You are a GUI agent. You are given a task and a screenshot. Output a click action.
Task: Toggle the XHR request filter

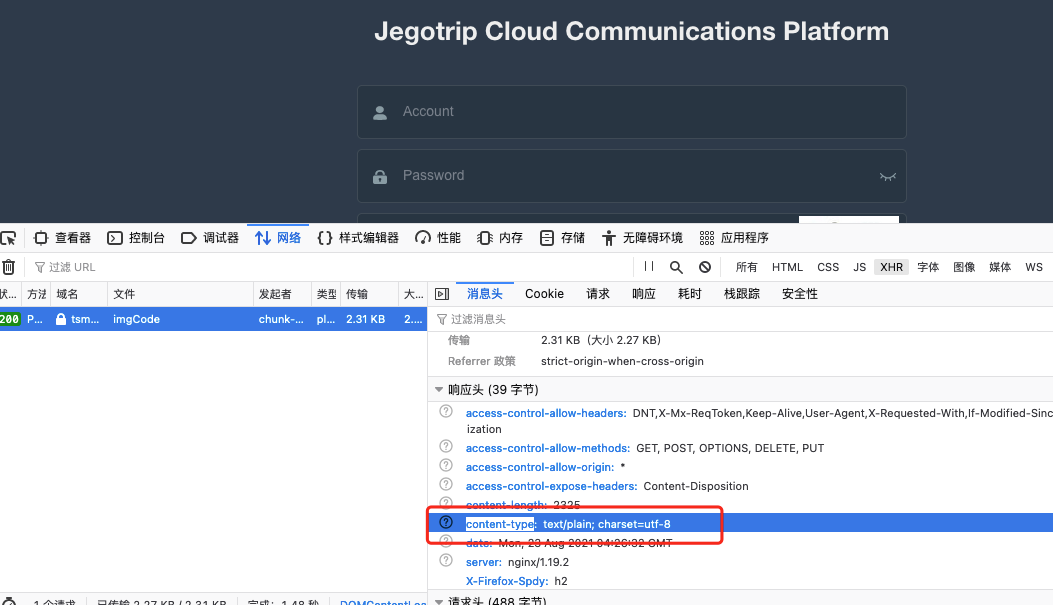[x=891, y=267]
